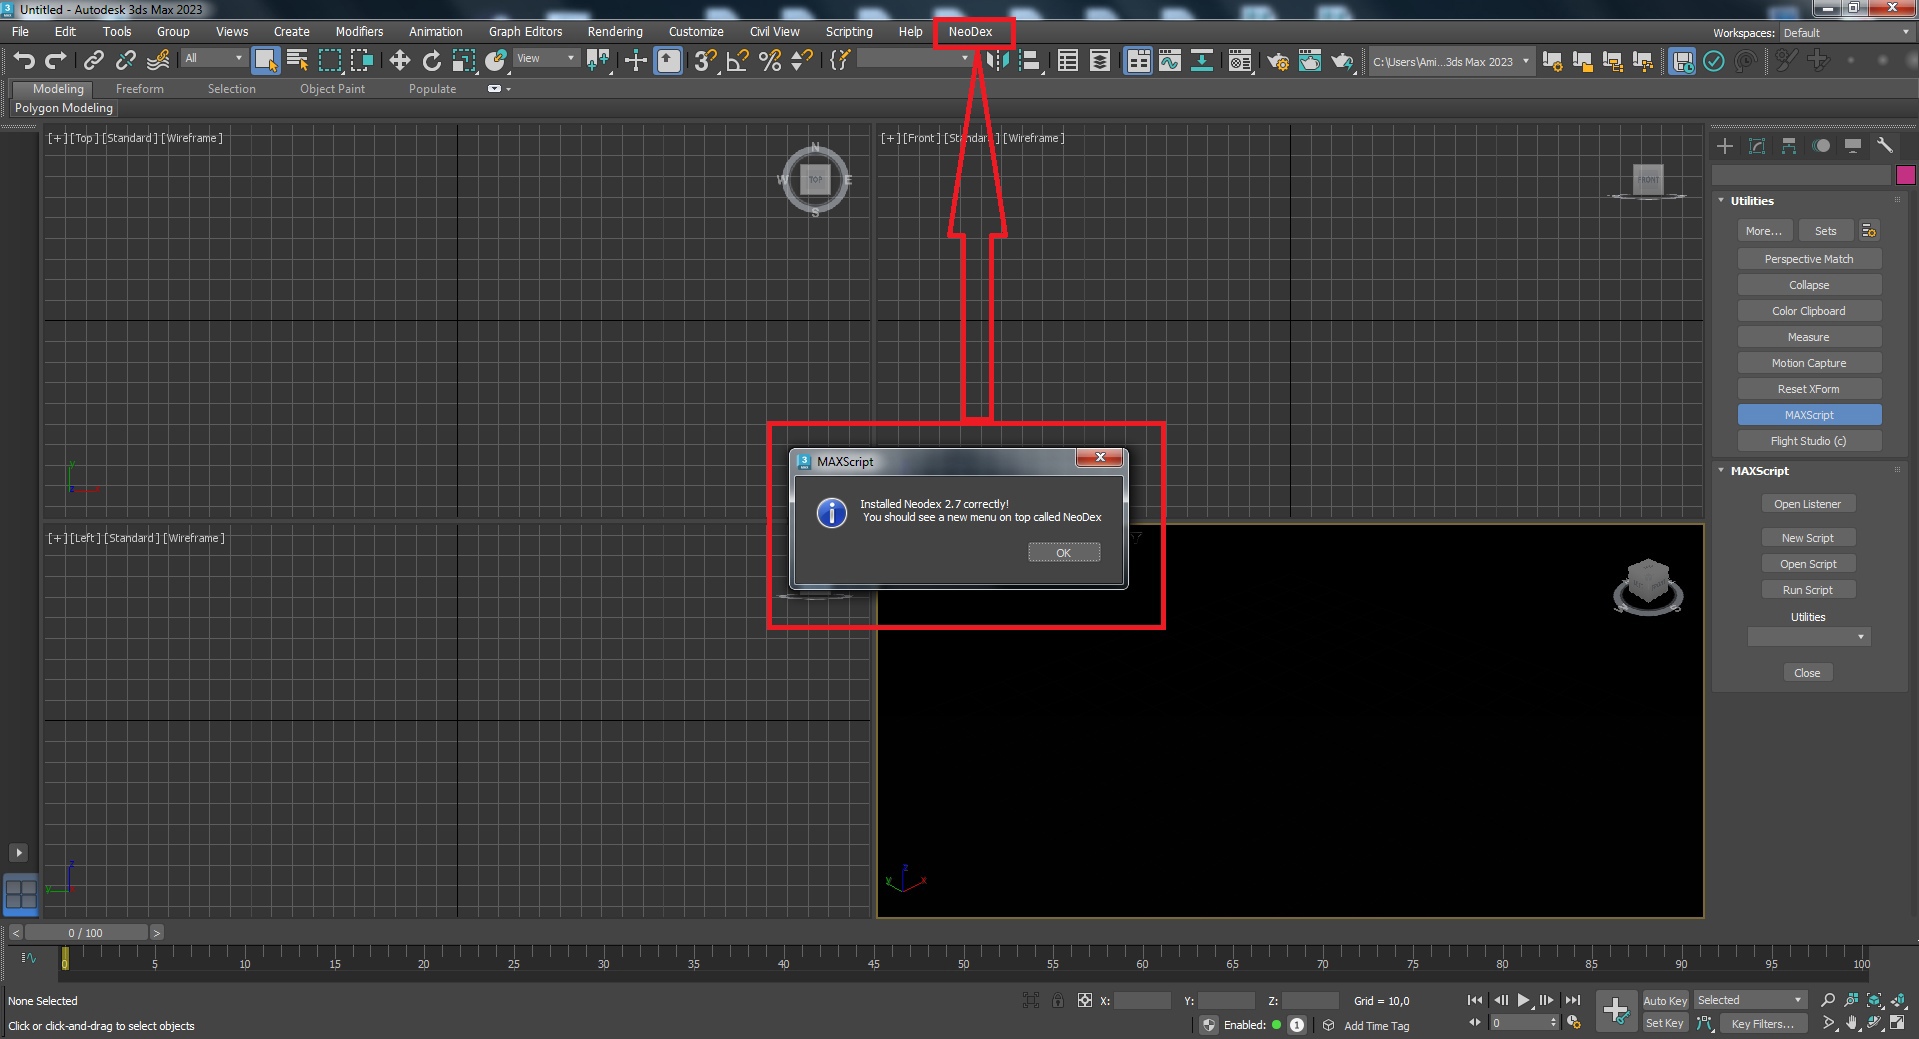Click the Open Listener button
The image size is (1919, 1039).
[x=1808, y=504]
